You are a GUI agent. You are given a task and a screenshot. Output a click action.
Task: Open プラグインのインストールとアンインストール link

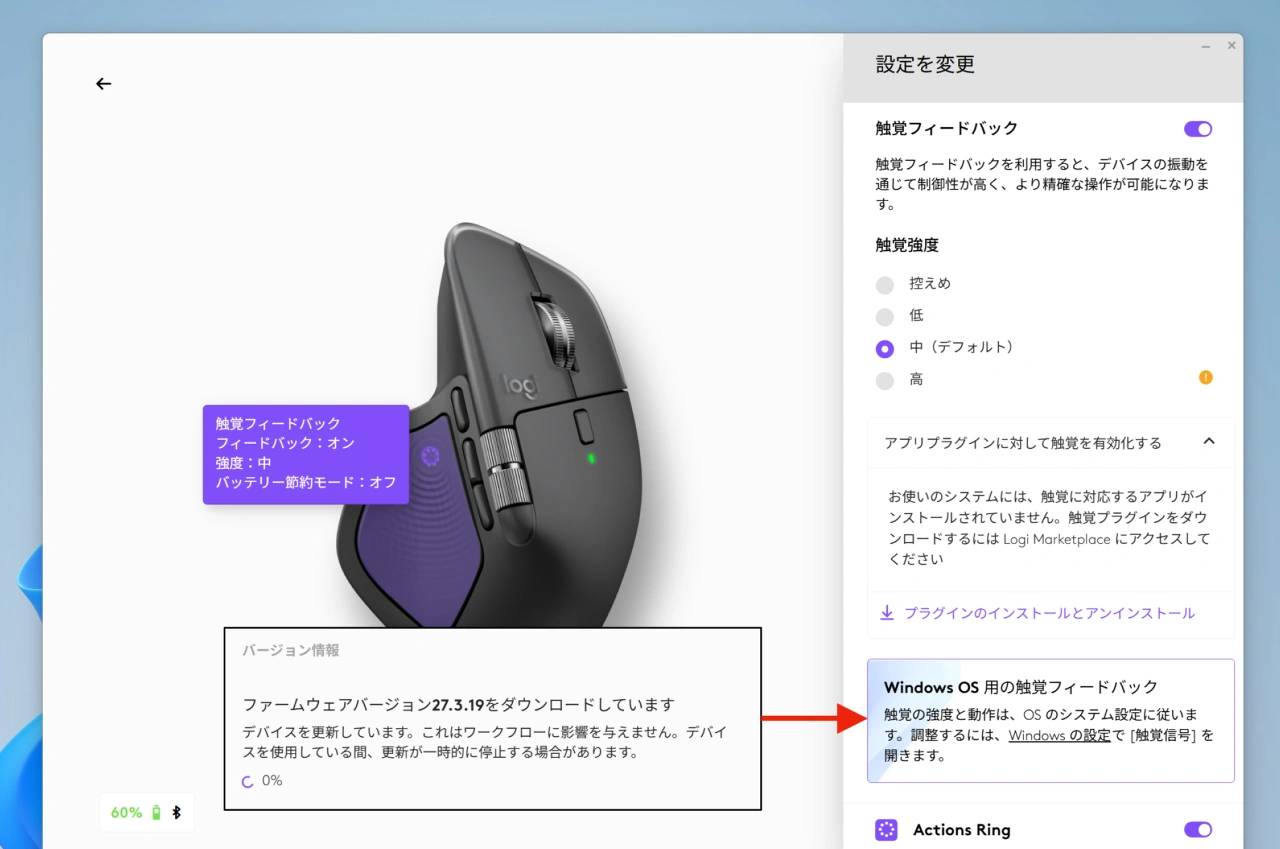pos(1049,613)
